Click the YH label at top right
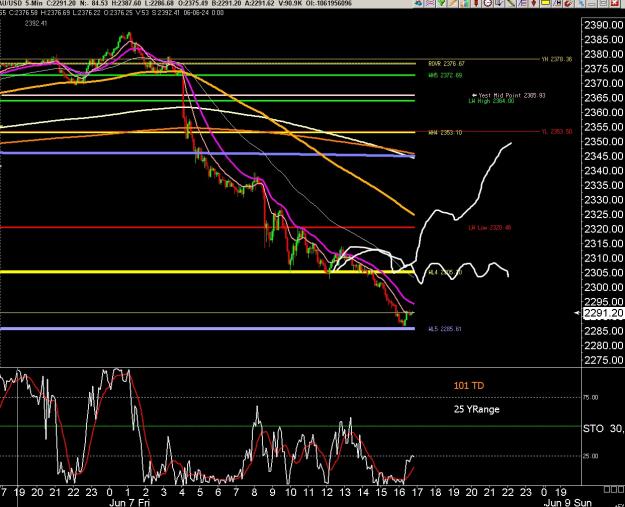Screen dimensions: 625x507 click(x=556, y=59)
